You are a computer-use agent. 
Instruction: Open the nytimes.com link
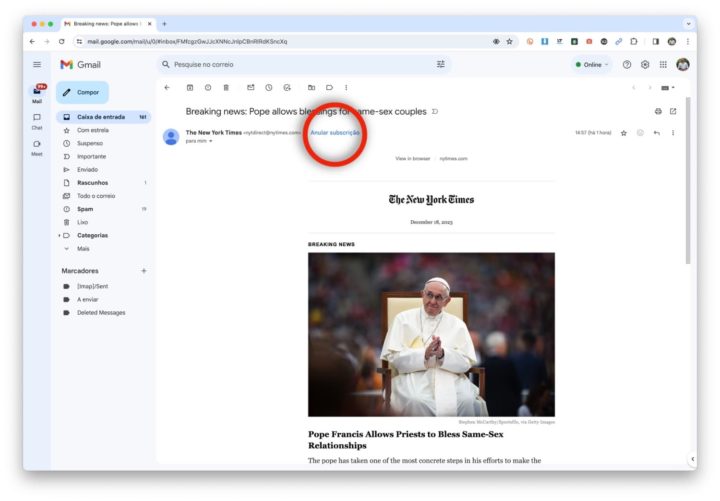point(453,158)
